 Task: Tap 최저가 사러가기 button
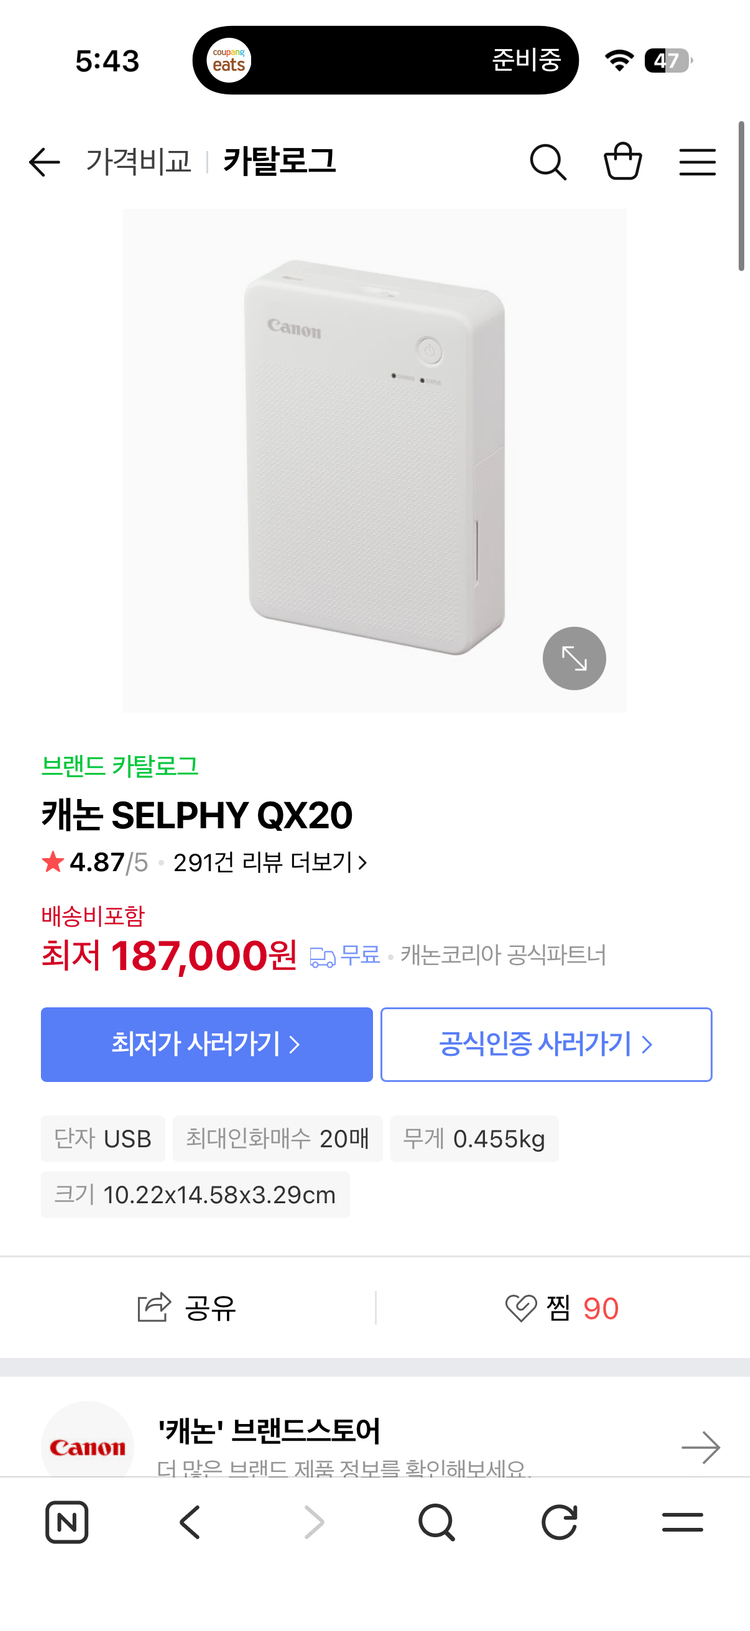click(x=206, y=1044)
